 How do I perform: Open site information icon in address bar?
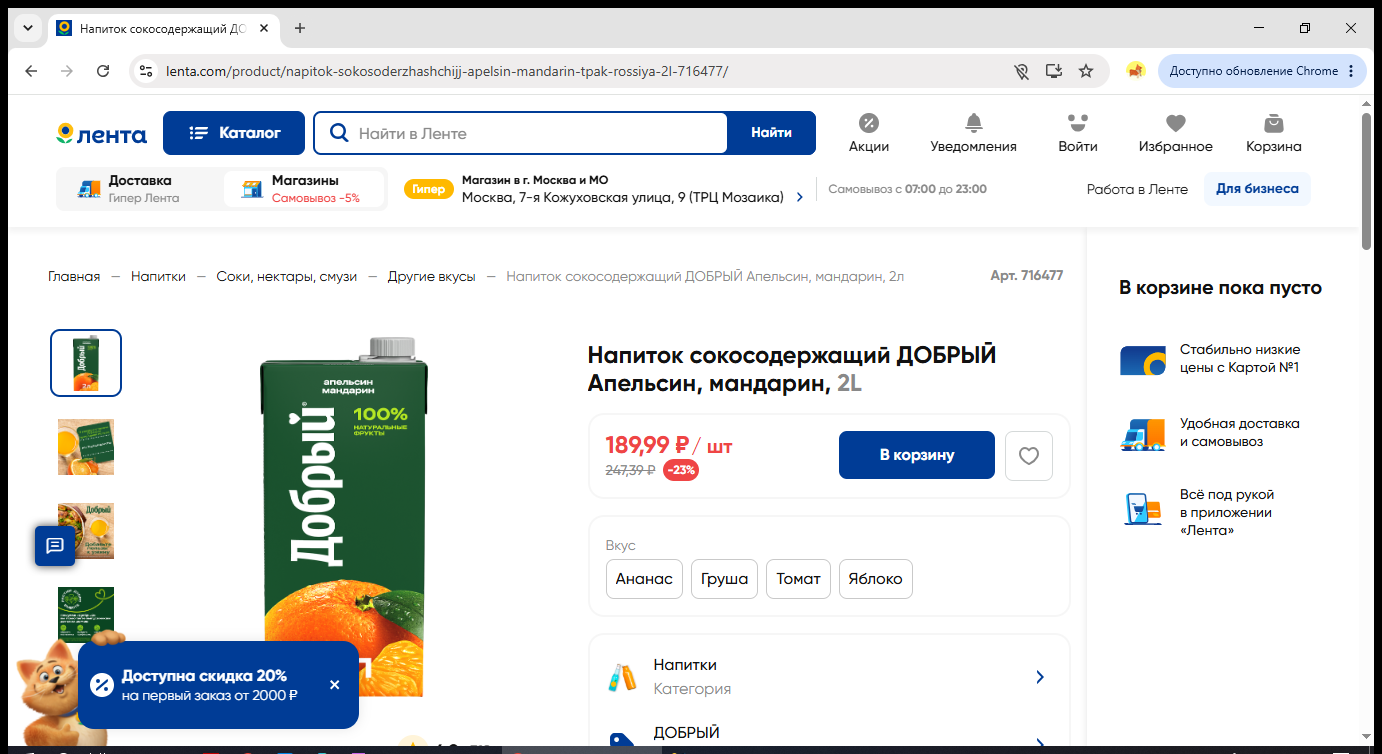click(146, 71)
